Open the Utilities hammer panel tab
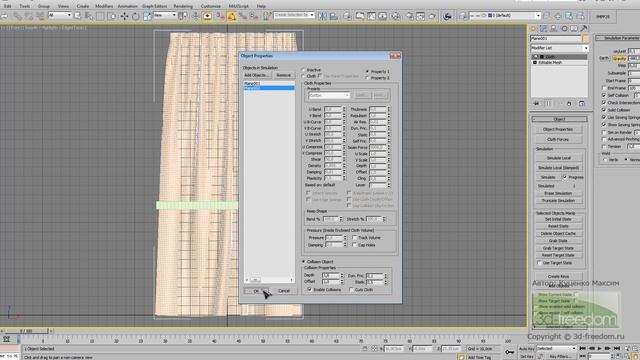Viewport: 640px width, 360px height. 584,29
